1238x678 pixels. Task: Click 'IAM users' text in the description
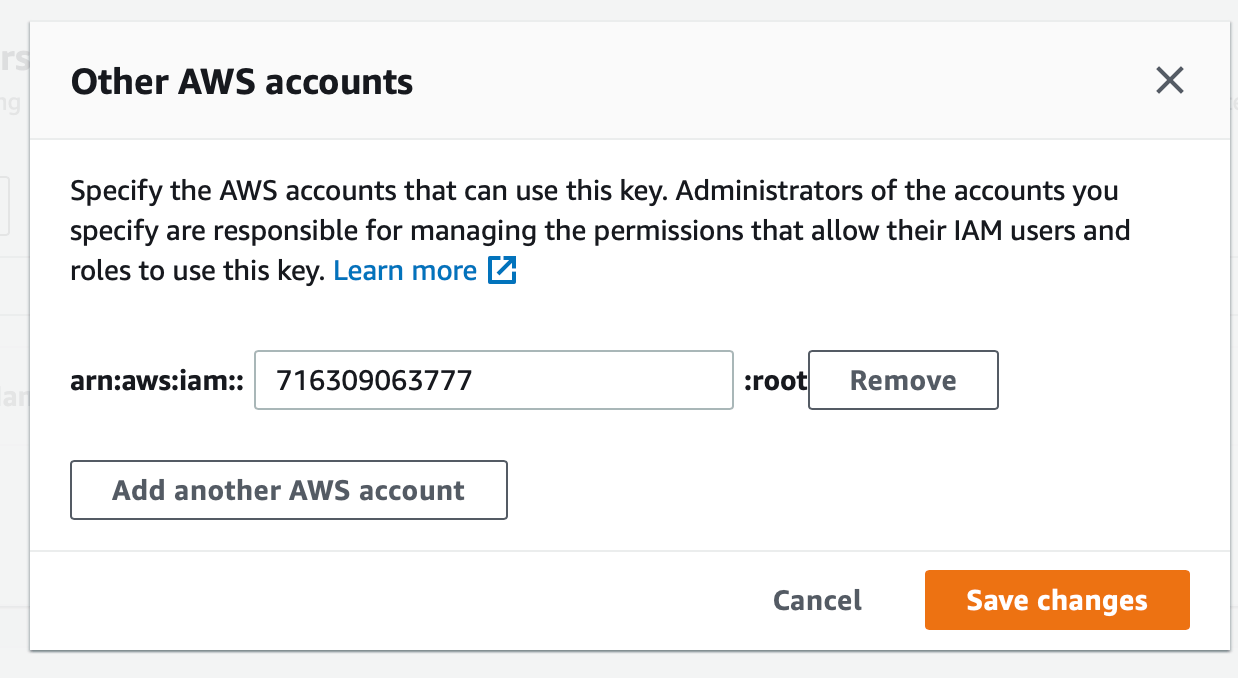coord(1014,231)
